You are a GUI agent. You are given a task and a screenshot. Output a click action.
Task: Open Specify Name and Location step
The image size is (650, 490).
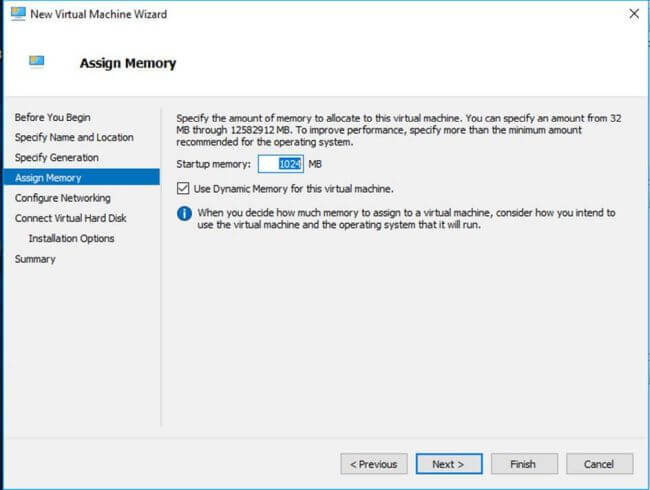point(74,137)
